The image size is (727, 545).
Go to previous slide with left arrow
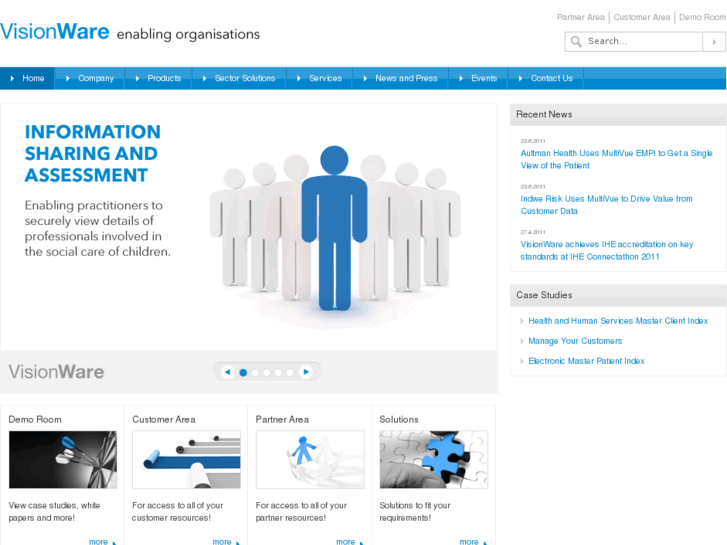228,372
